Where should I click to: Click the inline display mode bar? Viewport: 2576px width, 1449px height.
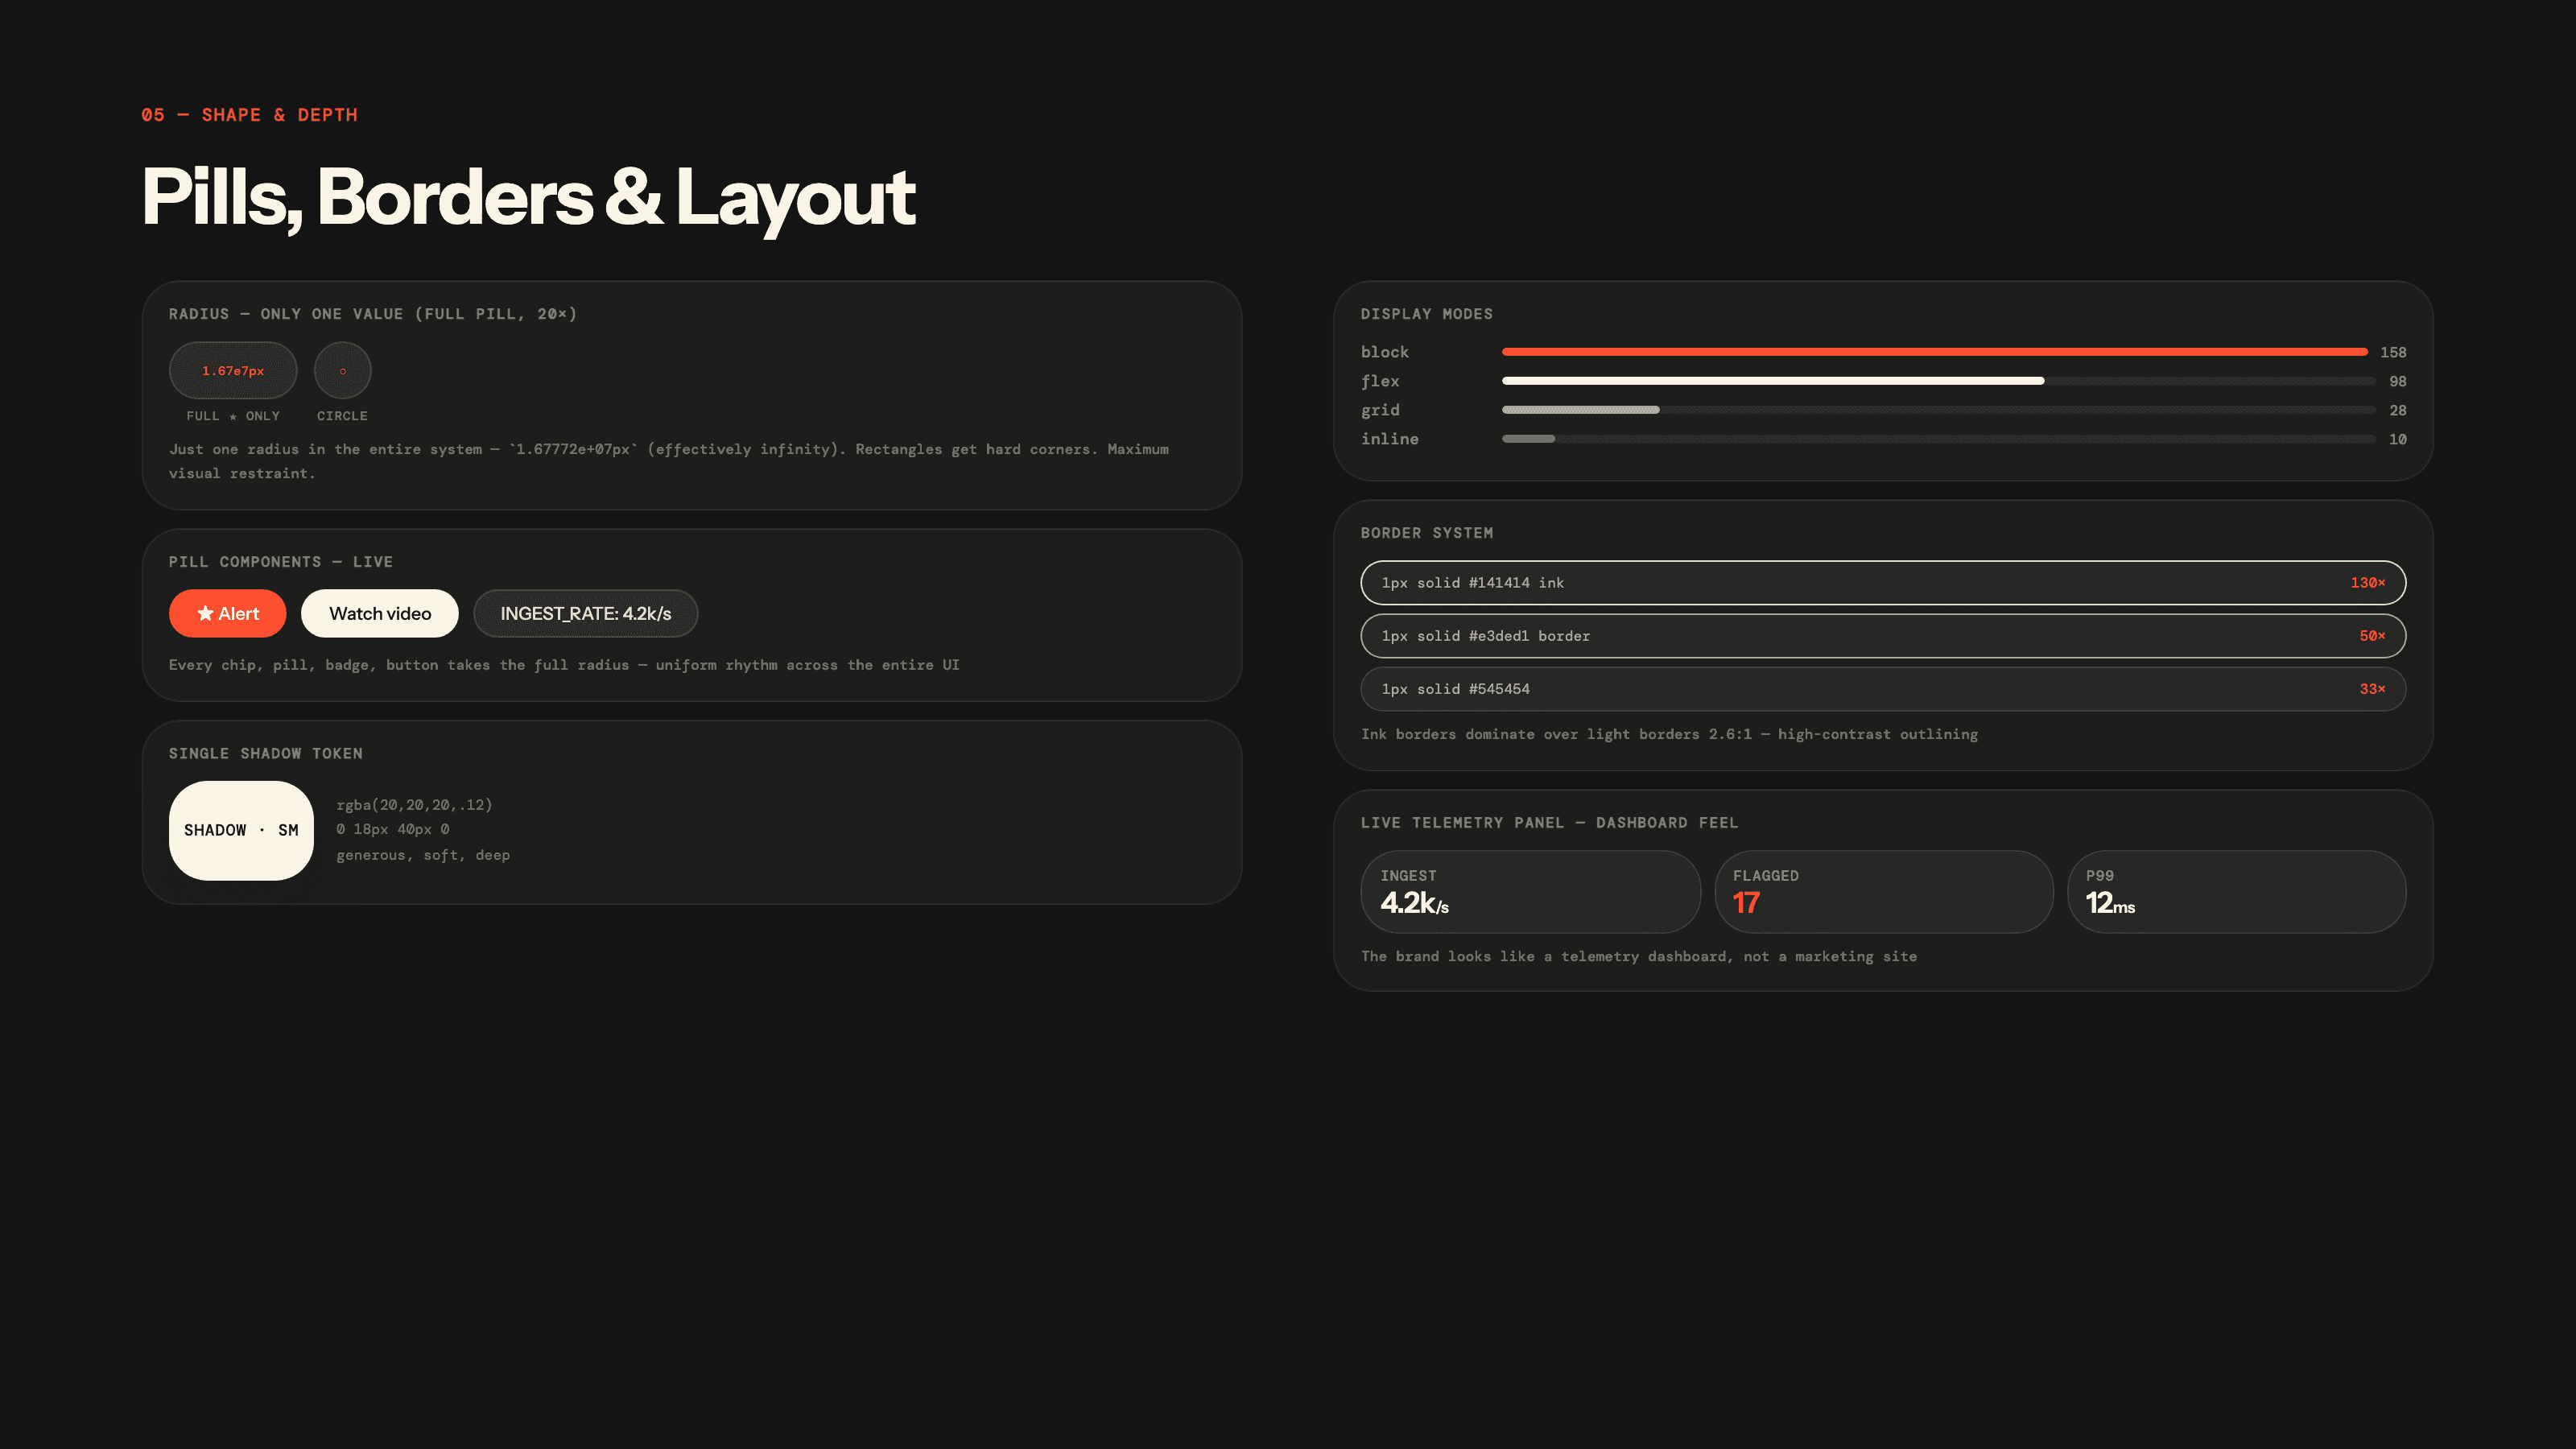click(1938, 439)
